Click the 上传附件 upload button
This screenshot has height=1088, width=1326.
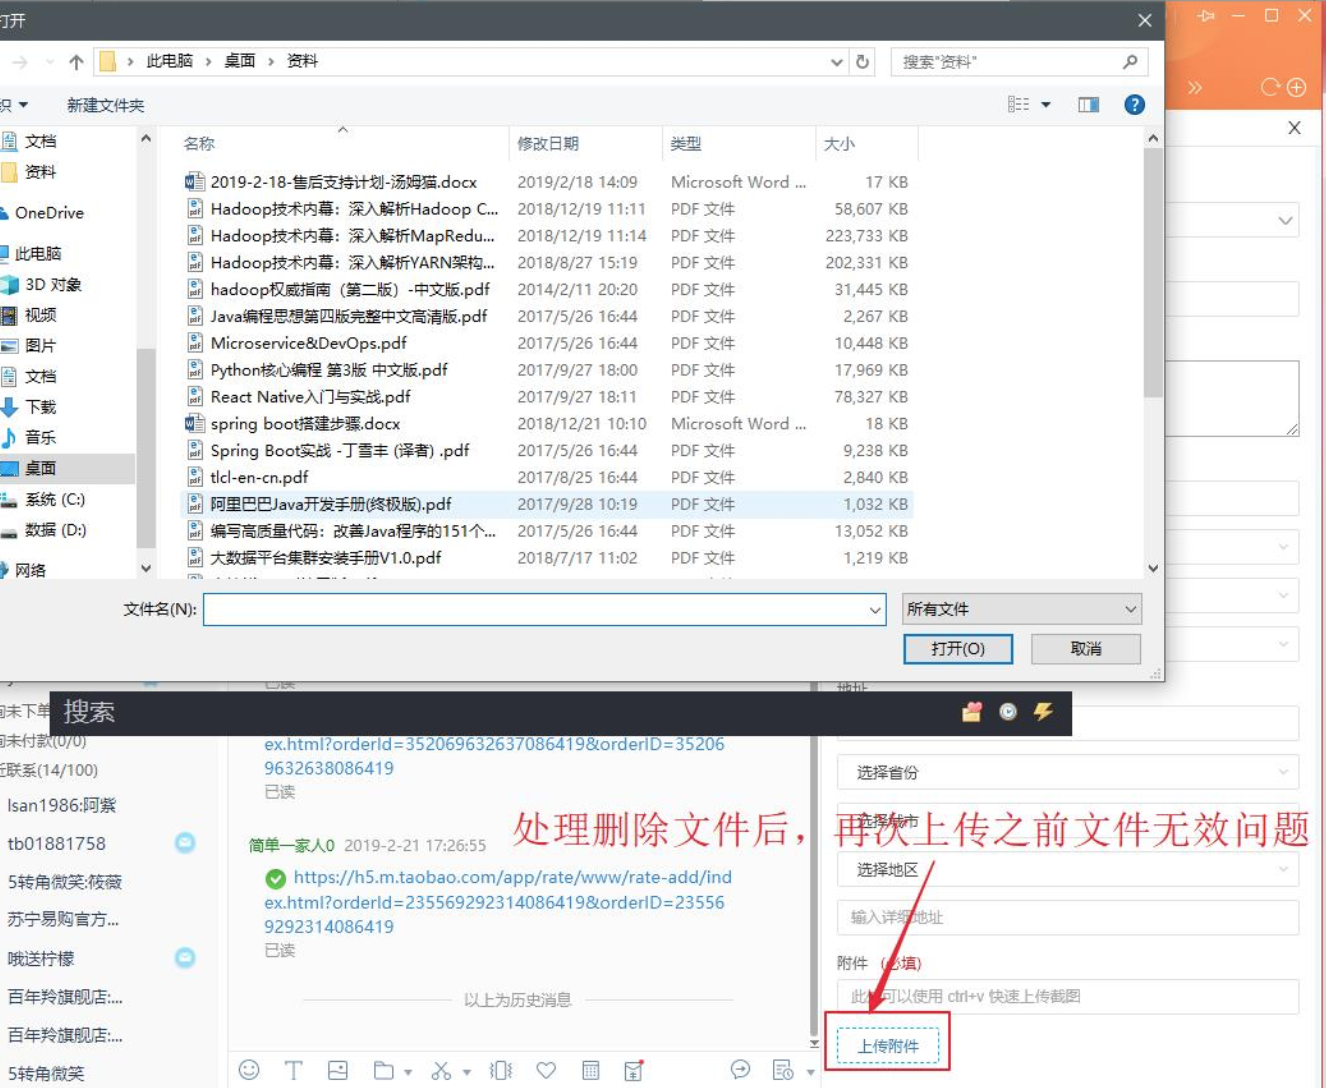[888, 1046]
